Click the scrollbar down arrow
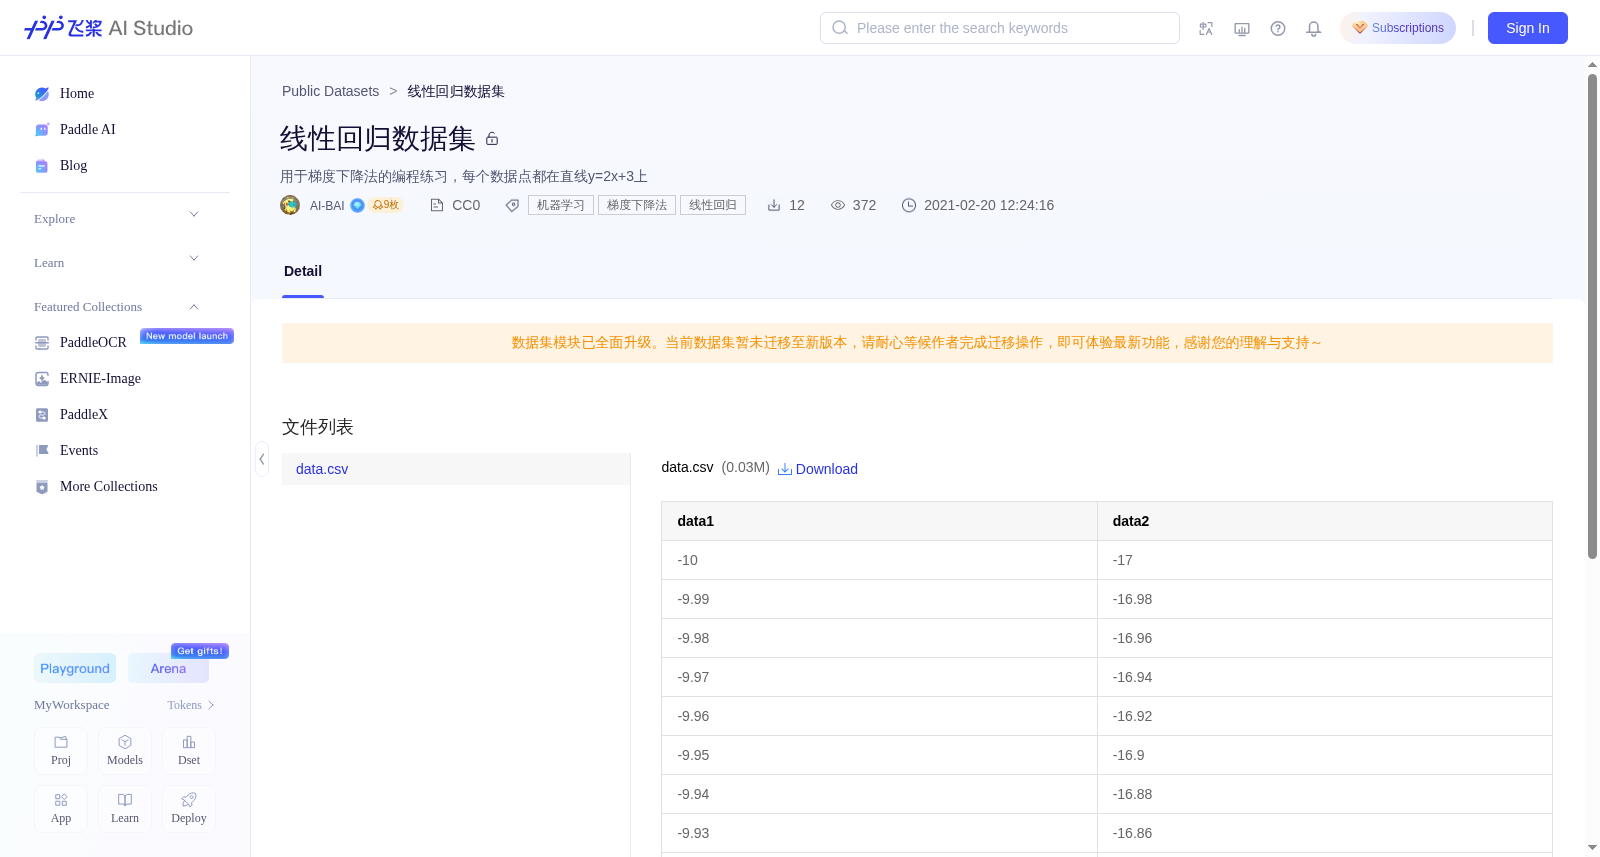1600x857 pixels. pyautogui.click(x=1592, y=848)
